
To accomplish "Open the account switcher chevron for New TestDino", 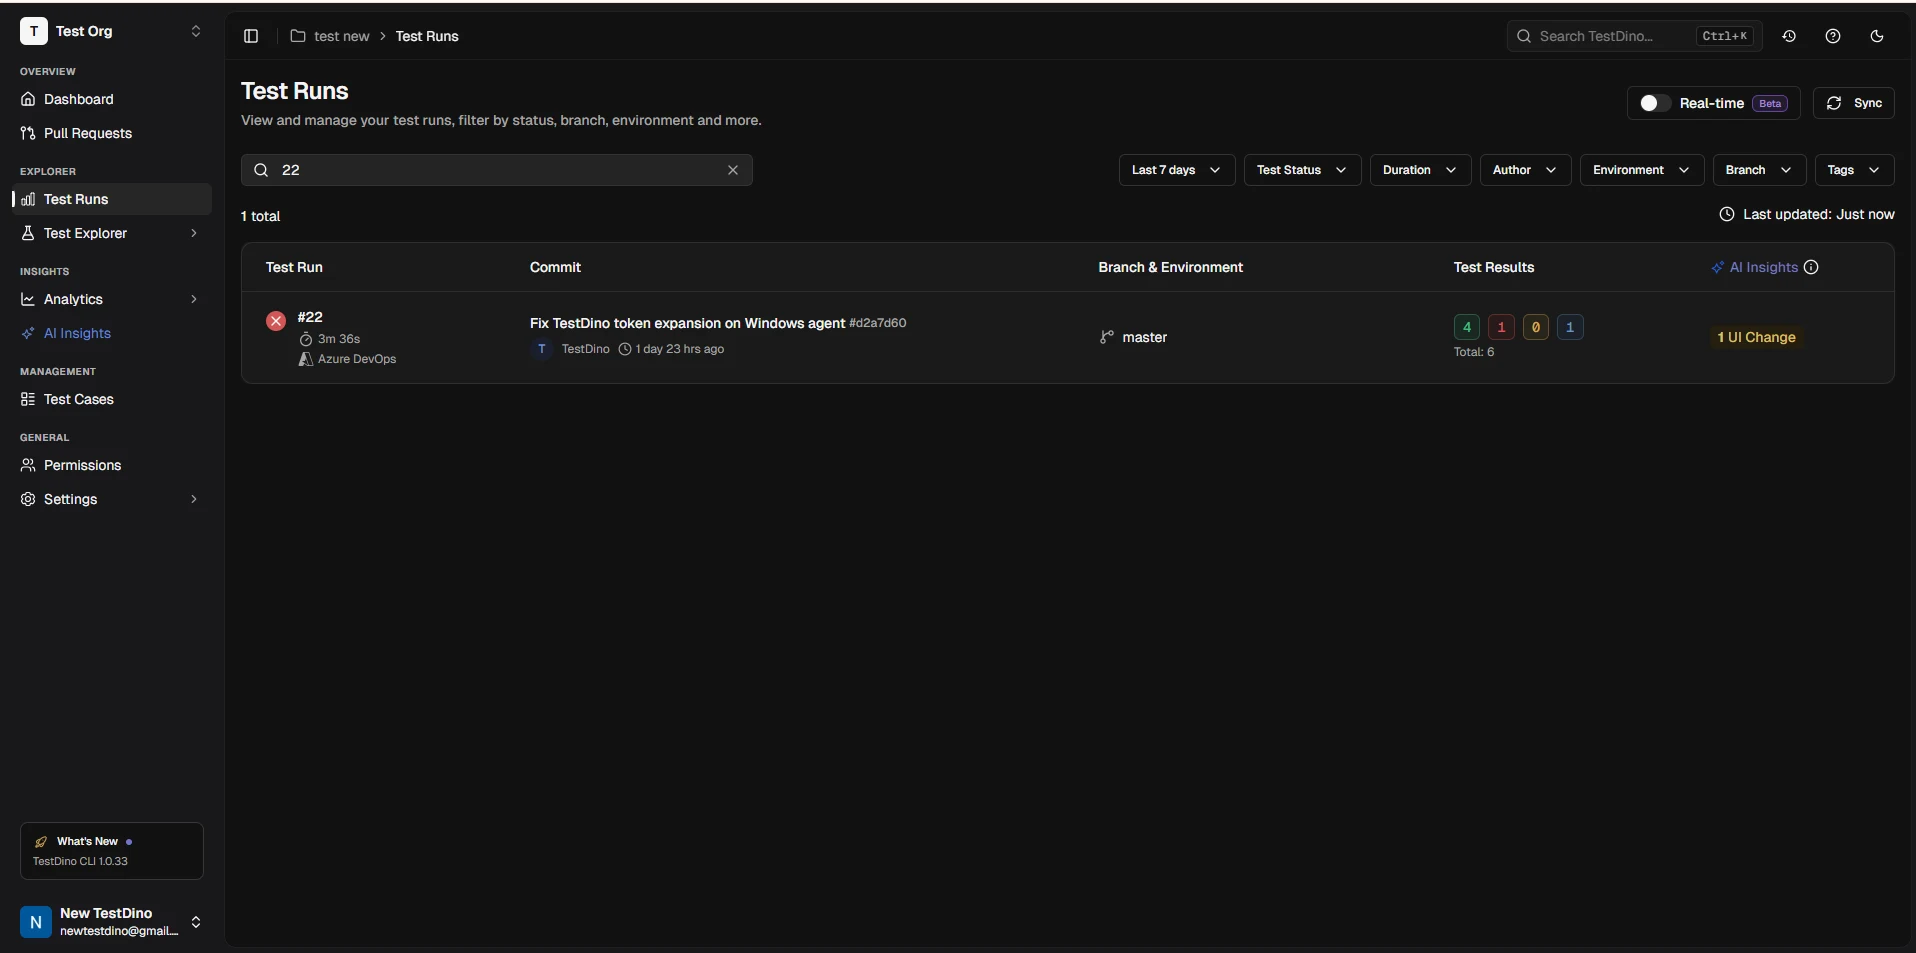I will [x=196, y=921].
